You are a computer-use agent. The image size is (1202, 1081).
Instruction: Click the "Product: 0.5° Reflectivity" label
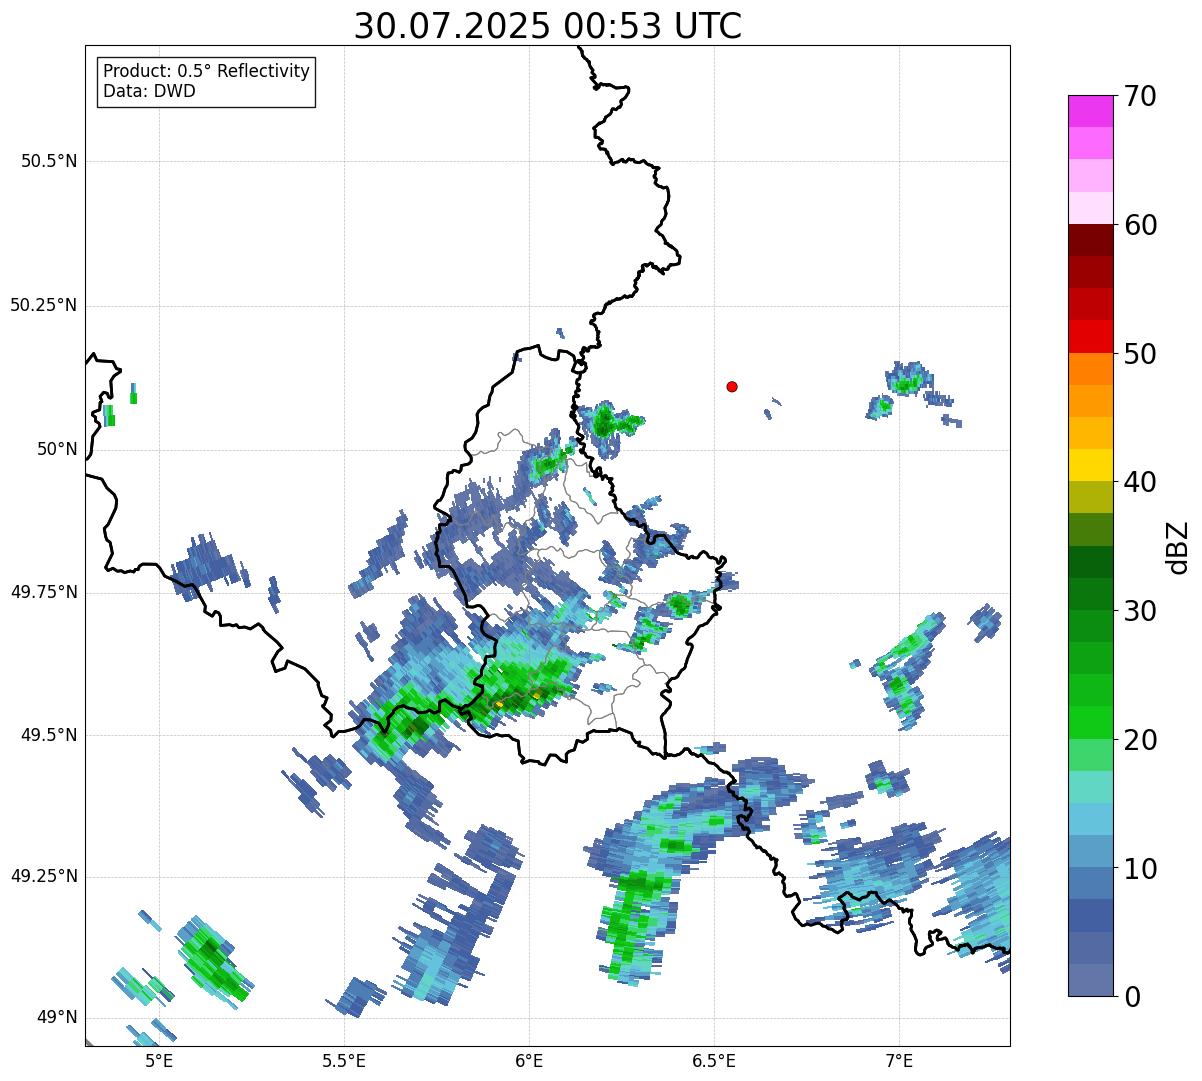coord(206,72)
